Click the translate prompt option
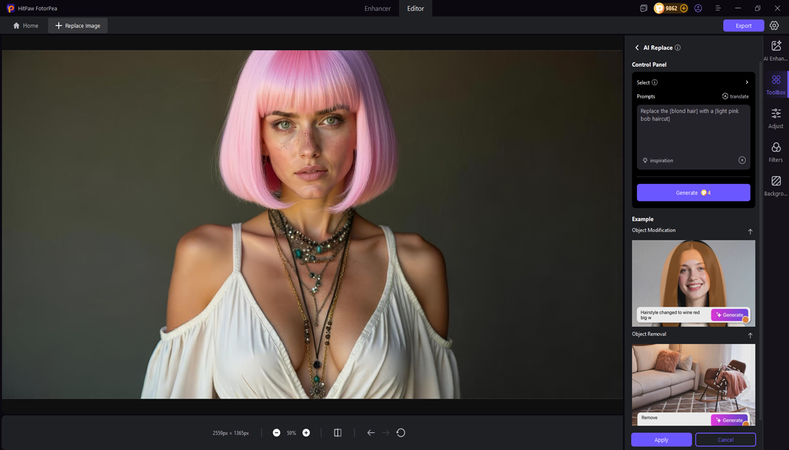Viewport: 789px width, 450px height. pyautogui.click(x=735, y=96)
